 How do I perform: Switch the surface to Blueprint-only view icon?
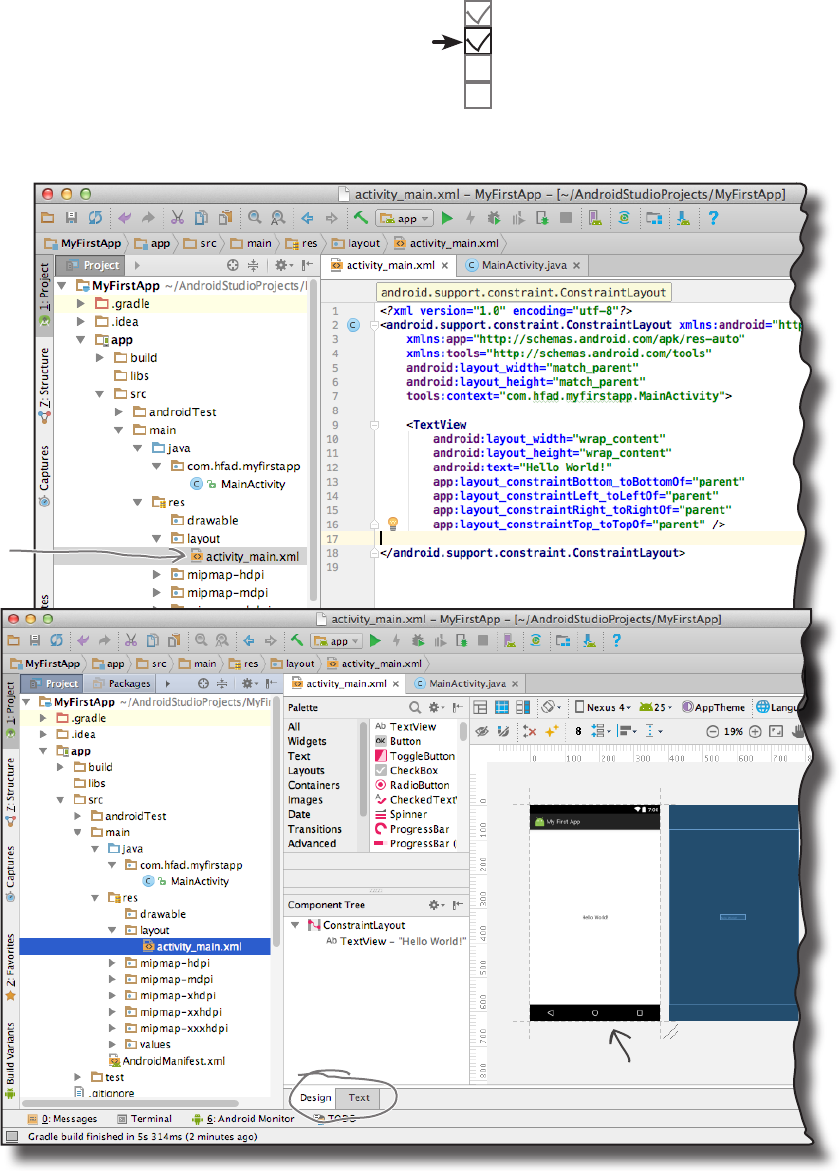(x=502, y=707)
